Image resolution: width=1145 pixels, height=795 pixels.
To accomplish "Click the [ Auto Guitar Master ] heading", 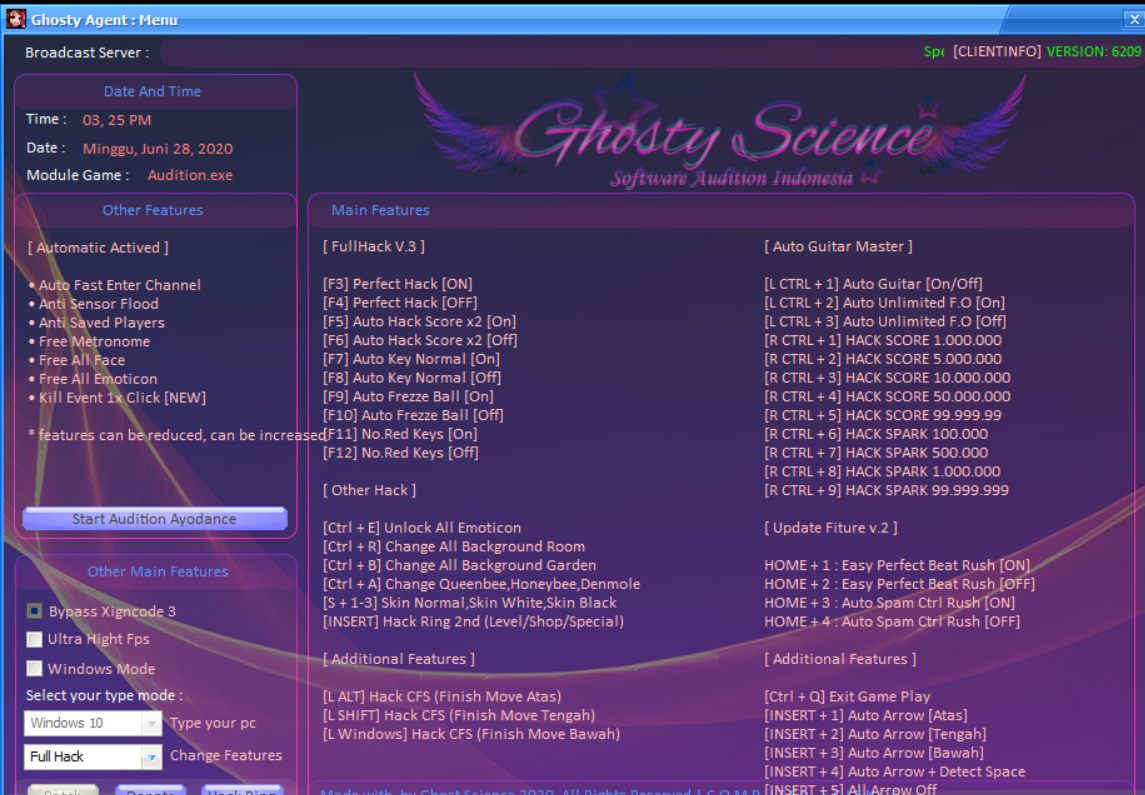I will 838,247.
